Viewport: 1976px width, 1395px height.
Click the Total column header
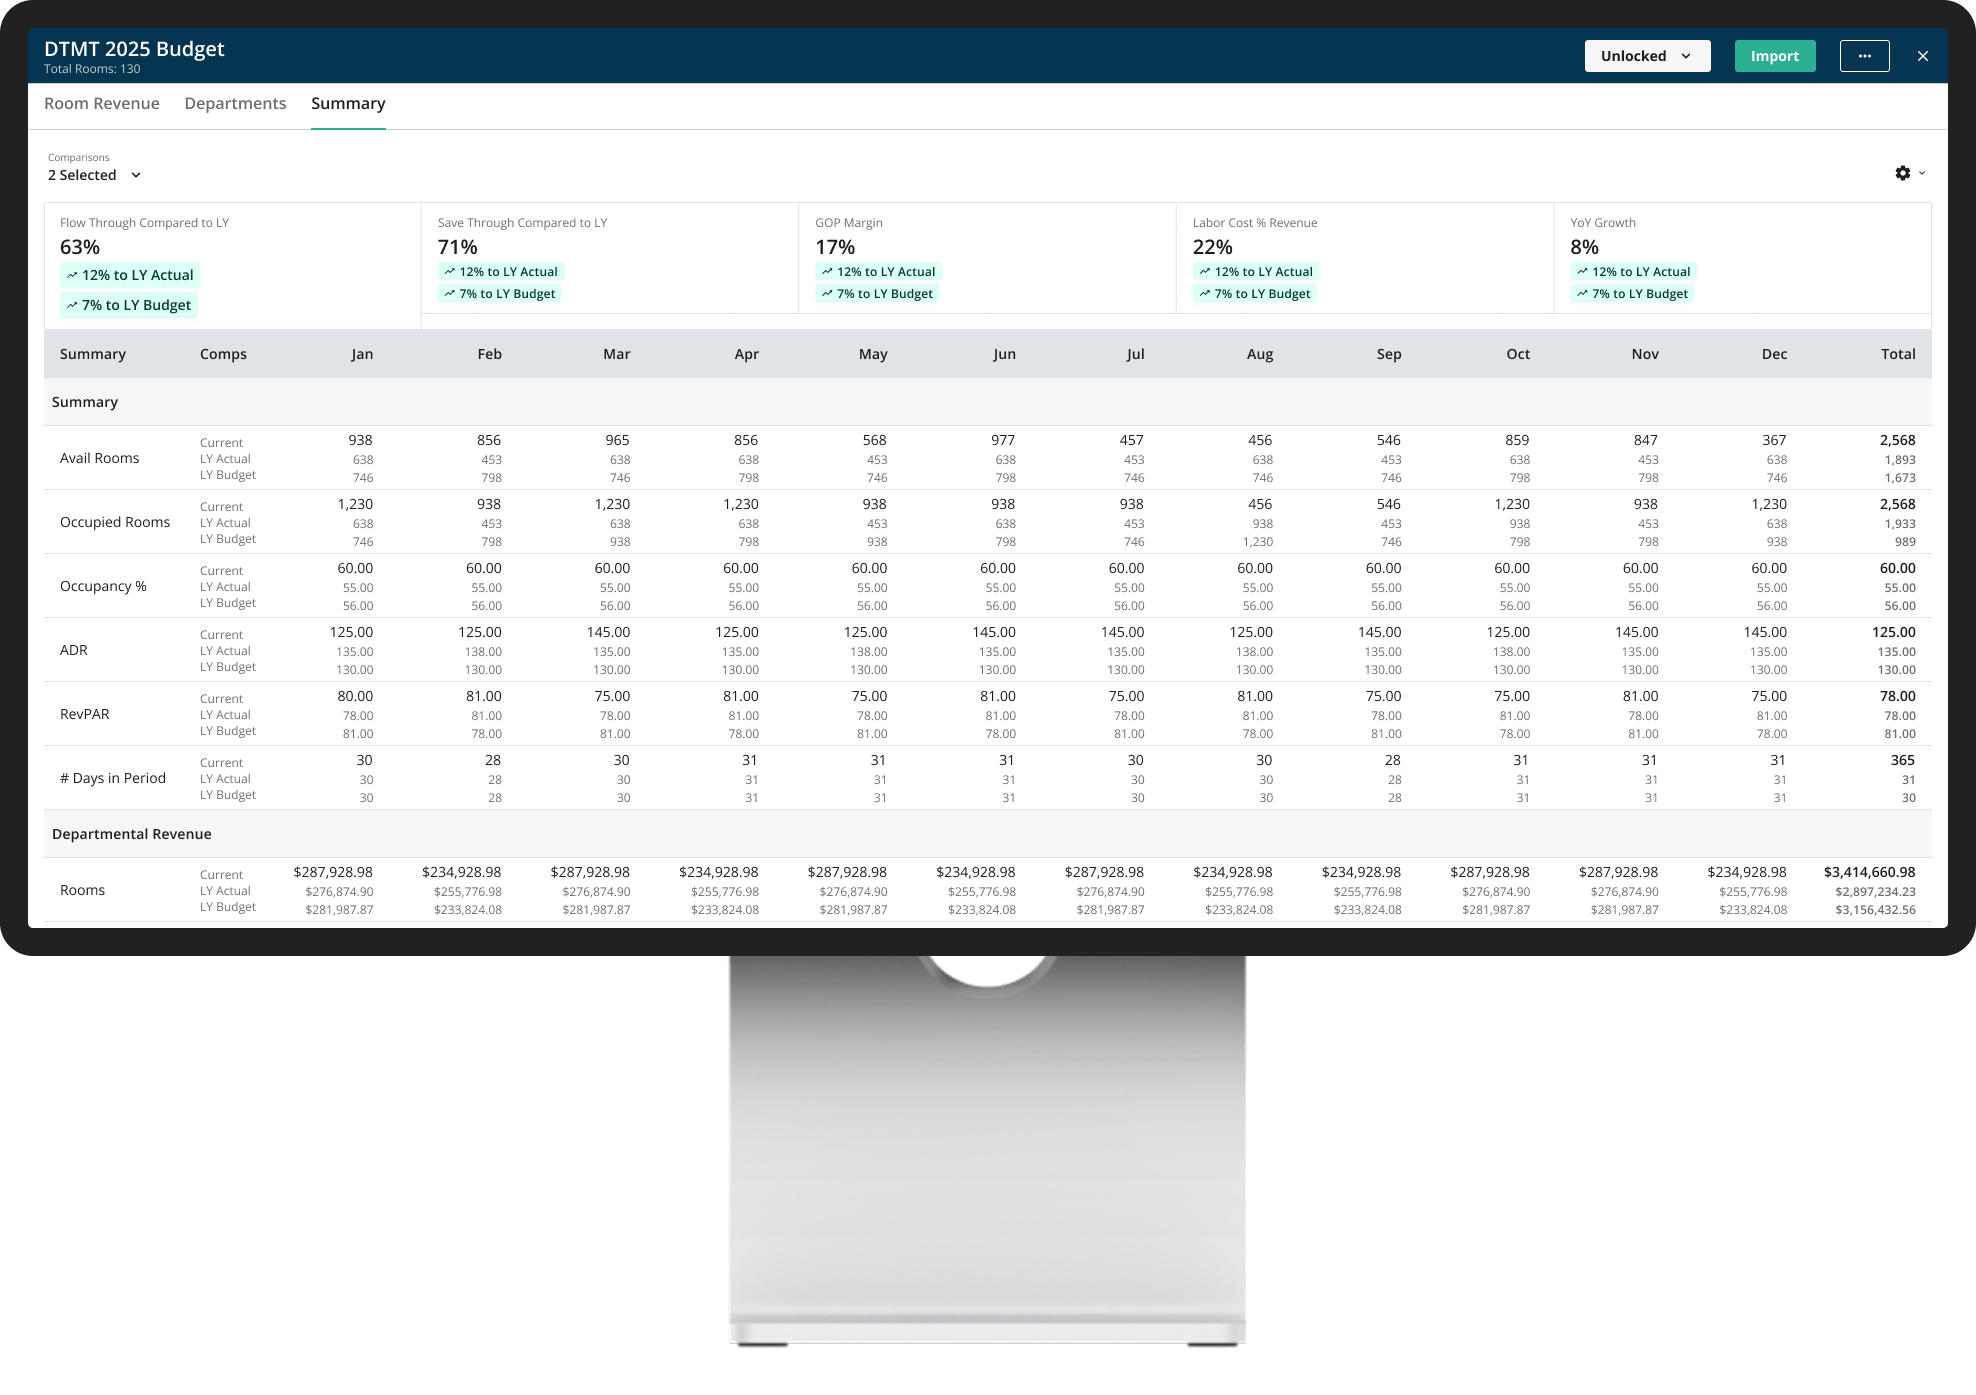click(1897, 354)
